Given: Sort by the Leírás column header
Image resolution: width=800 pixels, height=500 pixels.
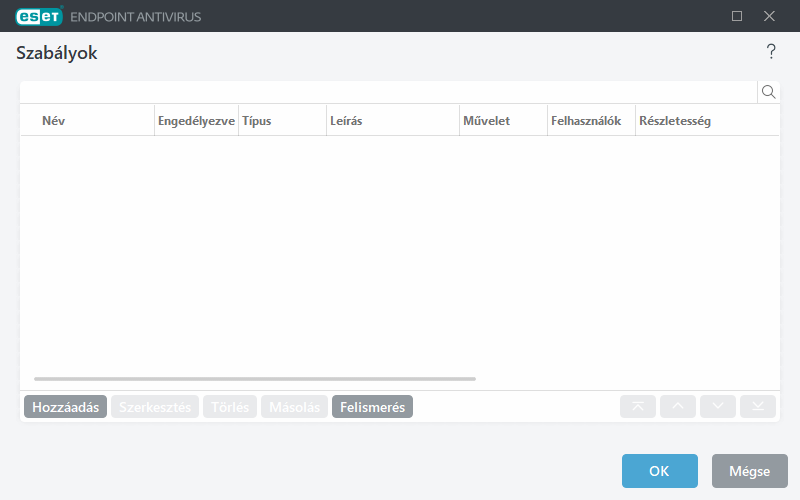Looking at the screenshot, I should [393, 121].
